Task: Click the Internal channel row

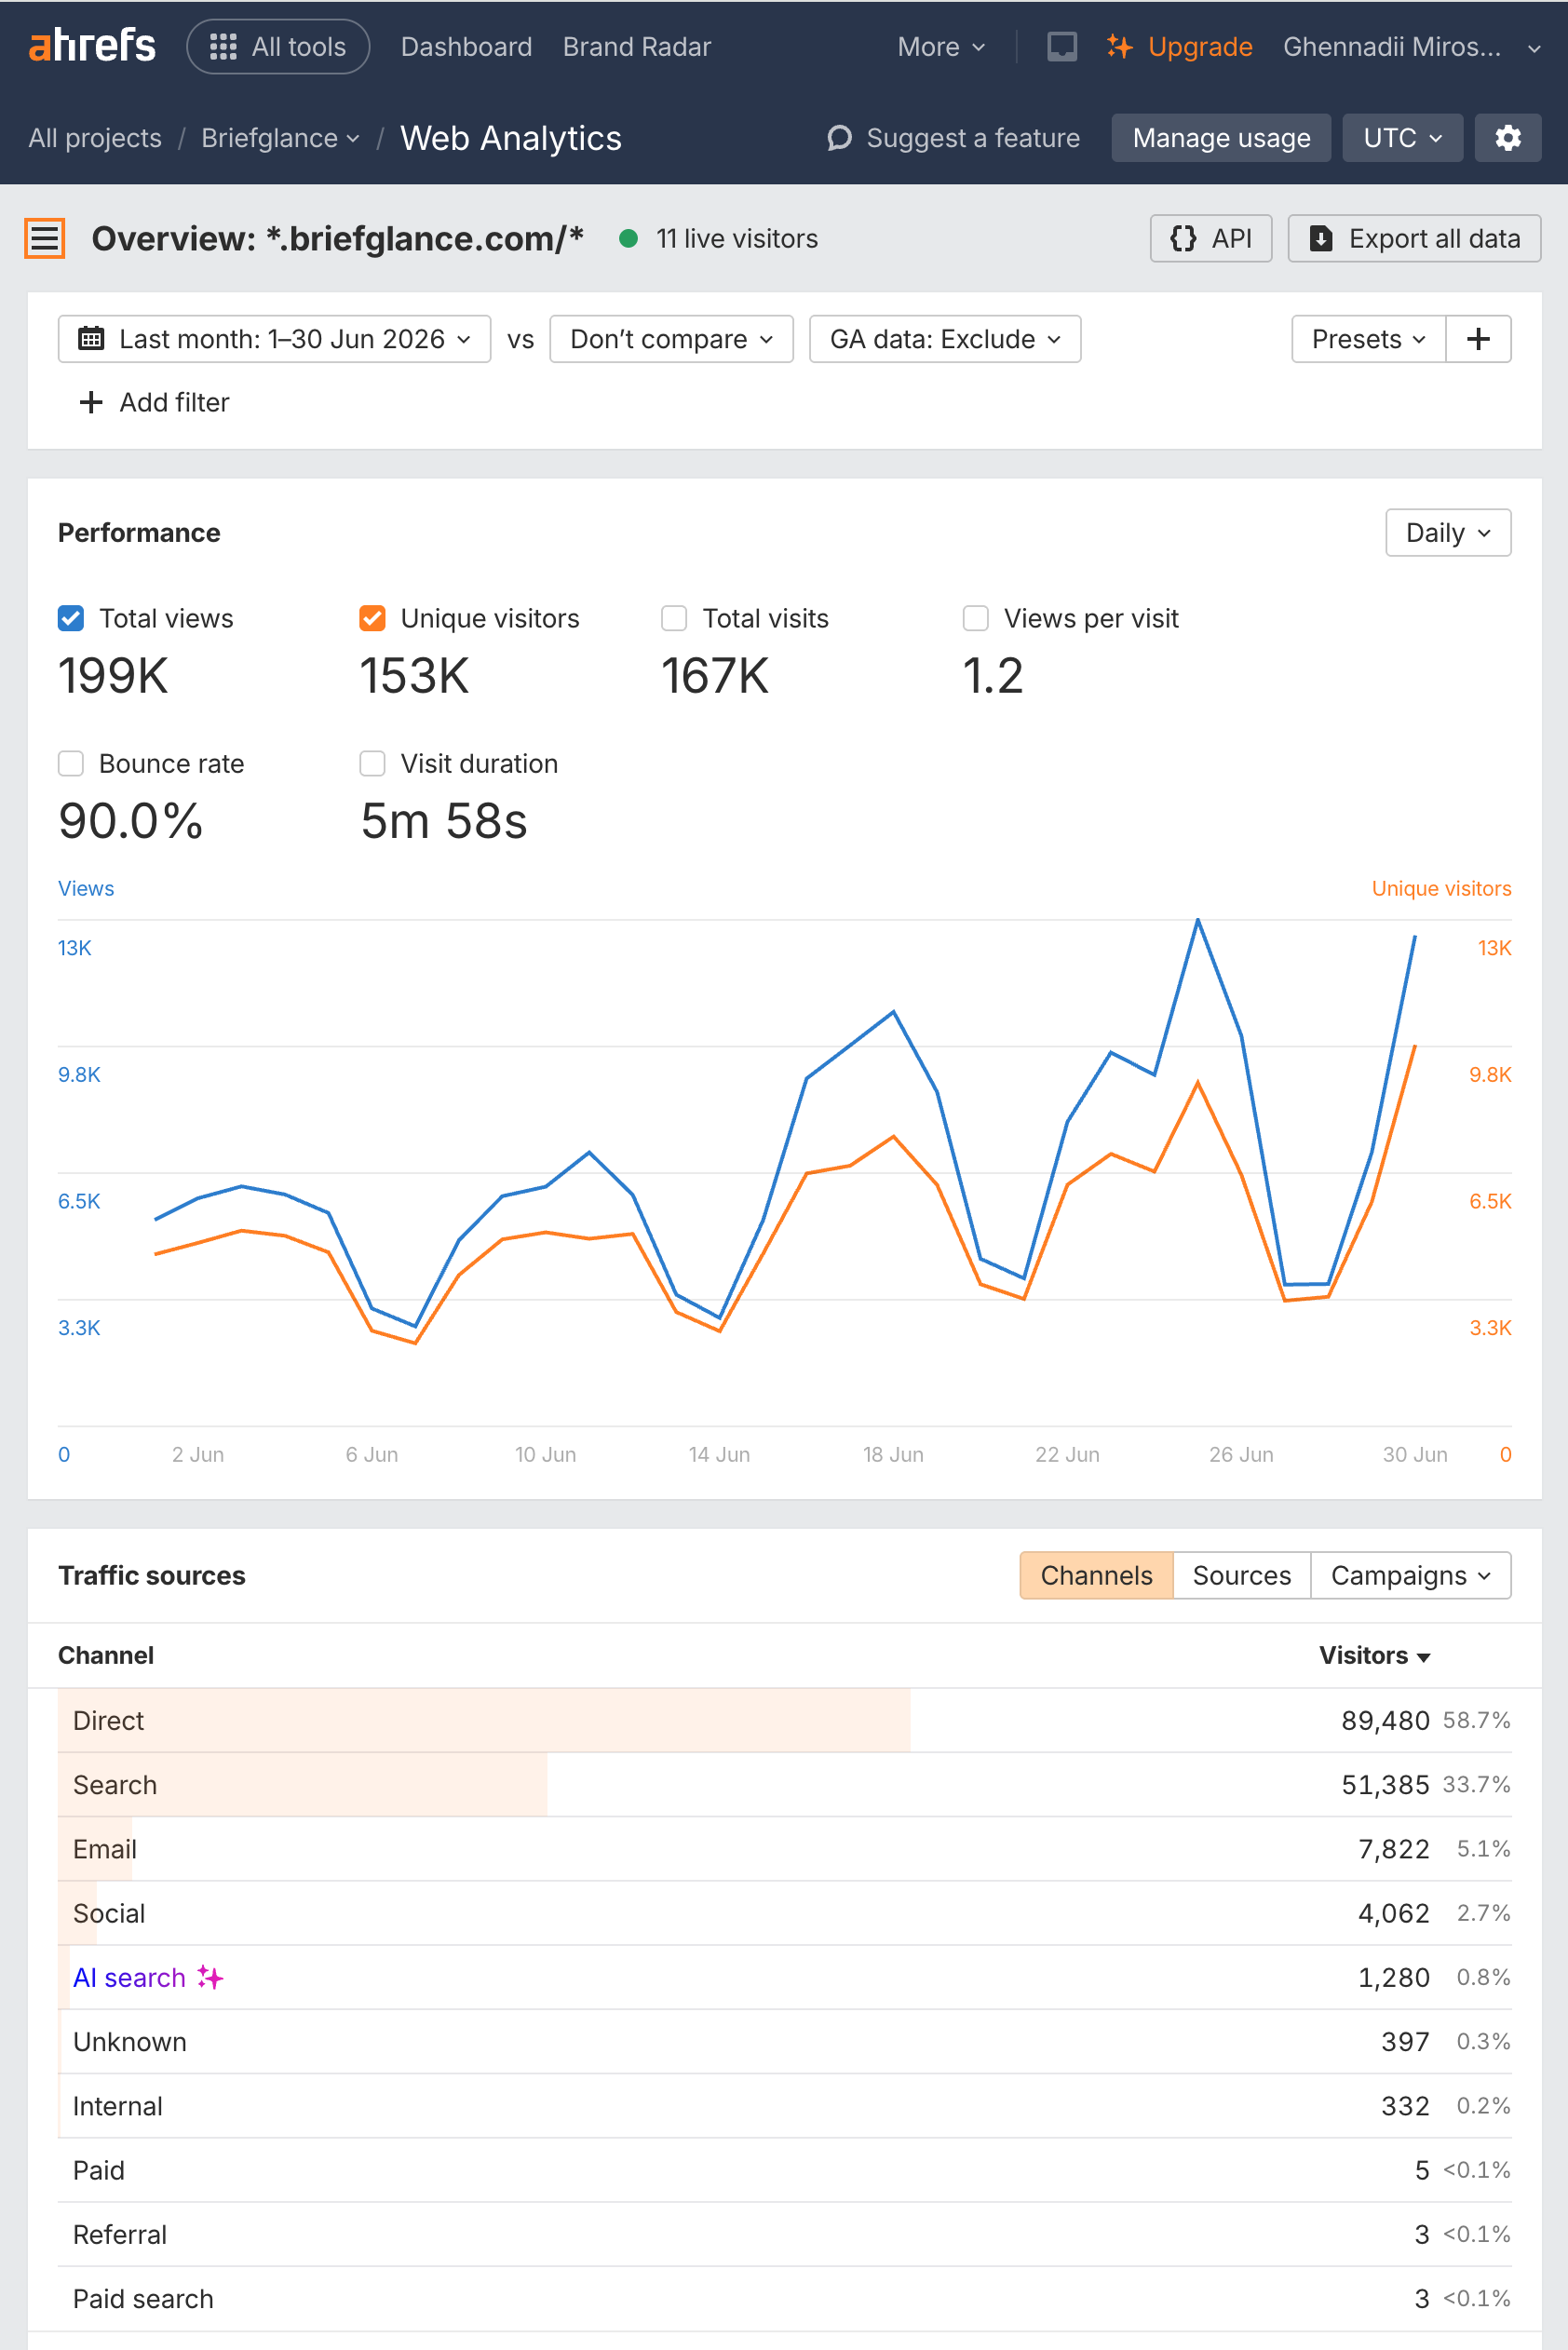Action: click(784, 2105)
